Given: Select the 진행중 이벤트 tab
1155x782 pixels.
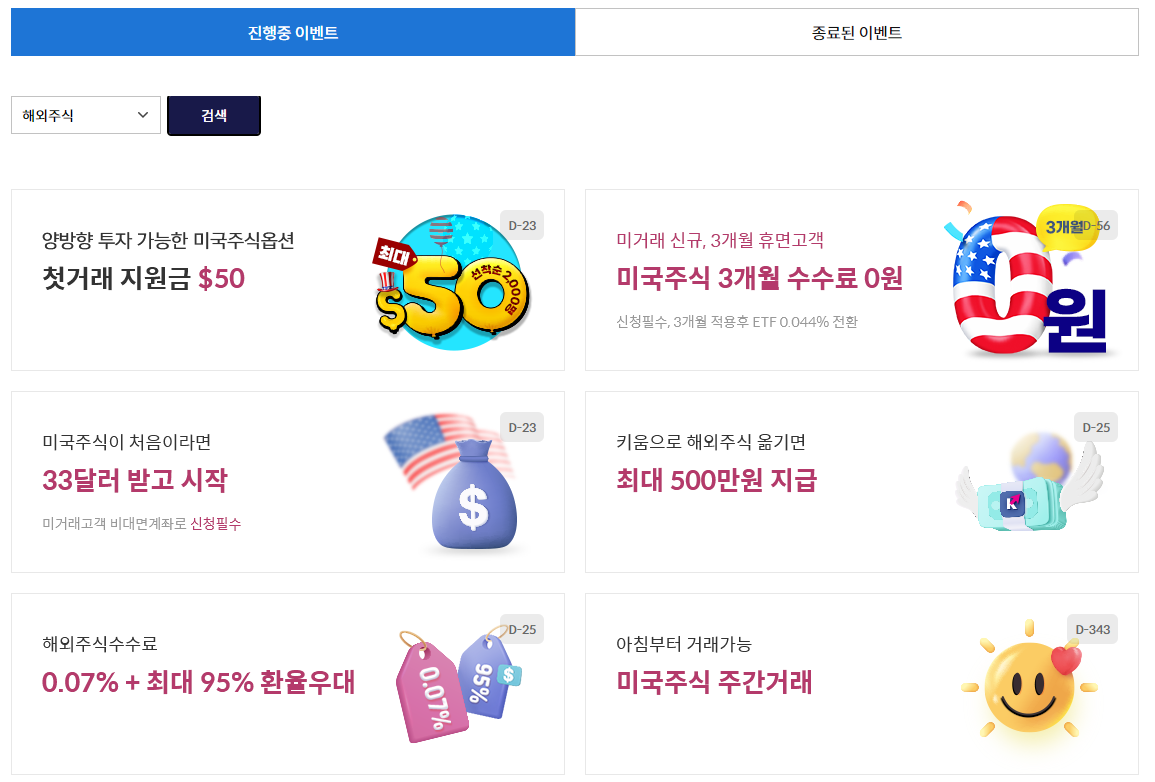Looking at the screenshot, I should [x=292, y=31].
